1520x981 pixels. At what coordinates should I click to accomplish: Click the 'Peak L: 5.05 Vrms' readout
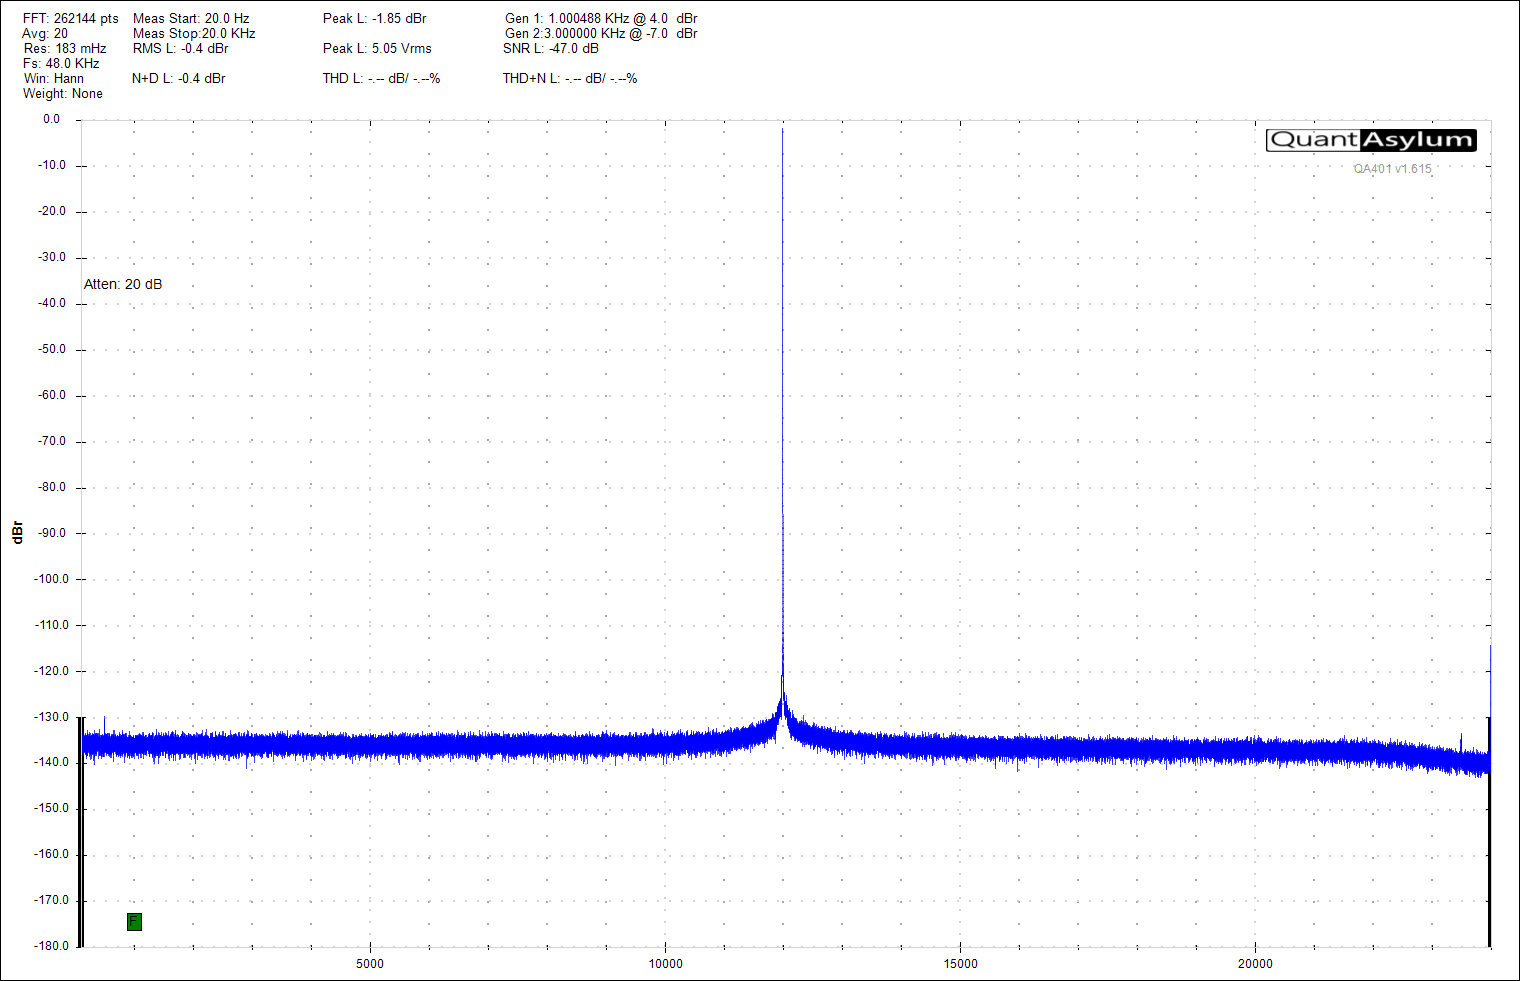[377, 49]
